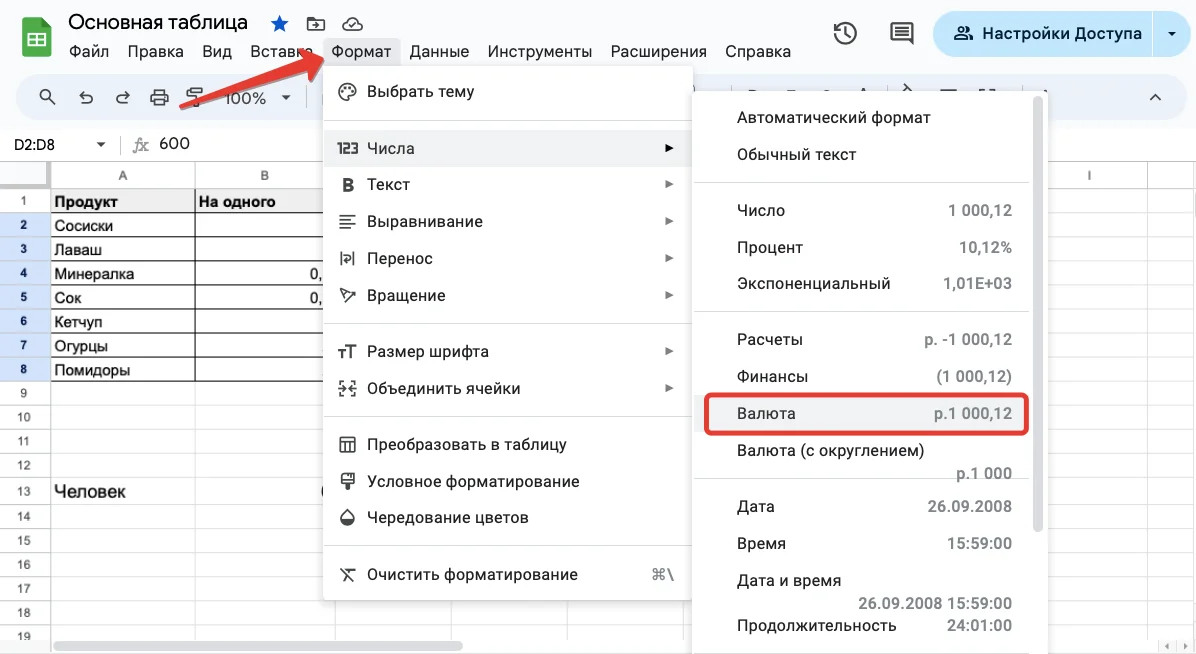Click the paint format roller icon
Viewport: 1196px width, 654px height.
pos(195,97)
